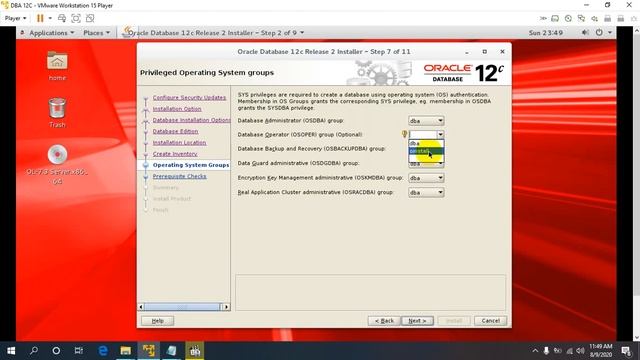640x360 pixels.
Task: Click the Windows taskbar clock
Action: 601,351
